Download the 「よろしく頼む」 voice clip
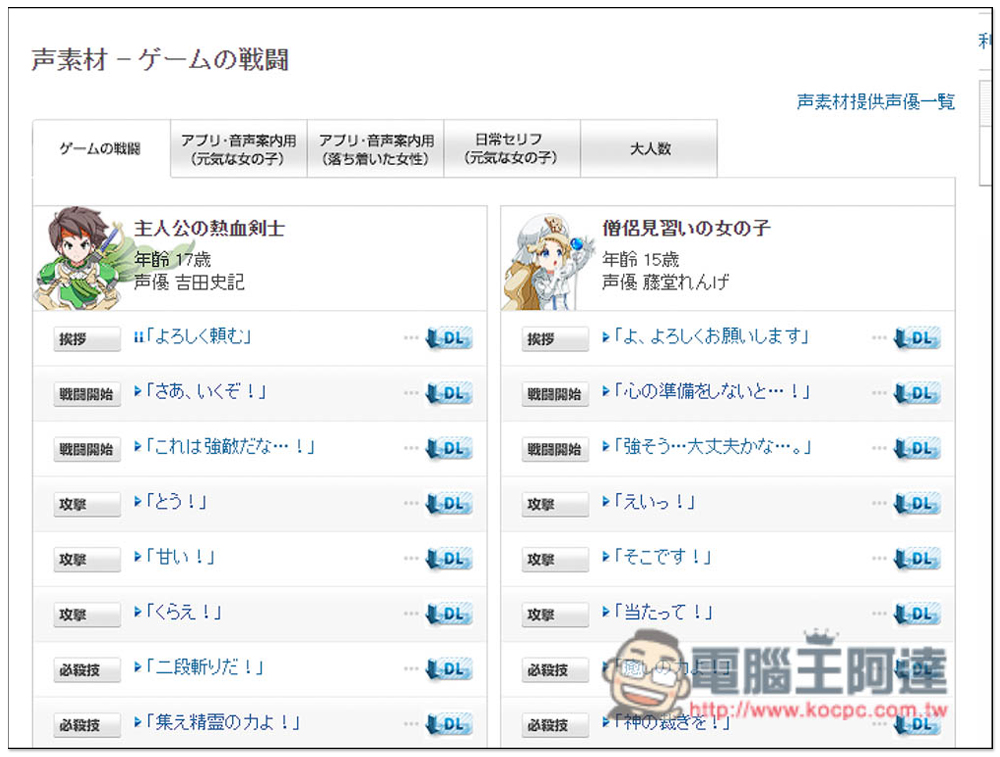Image resolution: width=1000 pixels, height=757 pixels. pos(449,339)
